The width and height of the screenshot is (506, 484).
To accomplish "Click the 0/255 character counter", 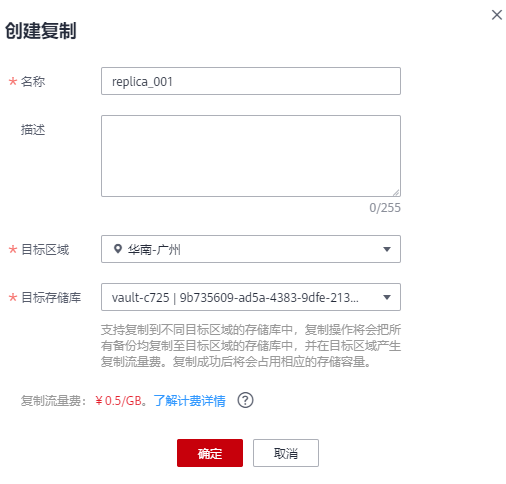I will click(x=385, y=208).
